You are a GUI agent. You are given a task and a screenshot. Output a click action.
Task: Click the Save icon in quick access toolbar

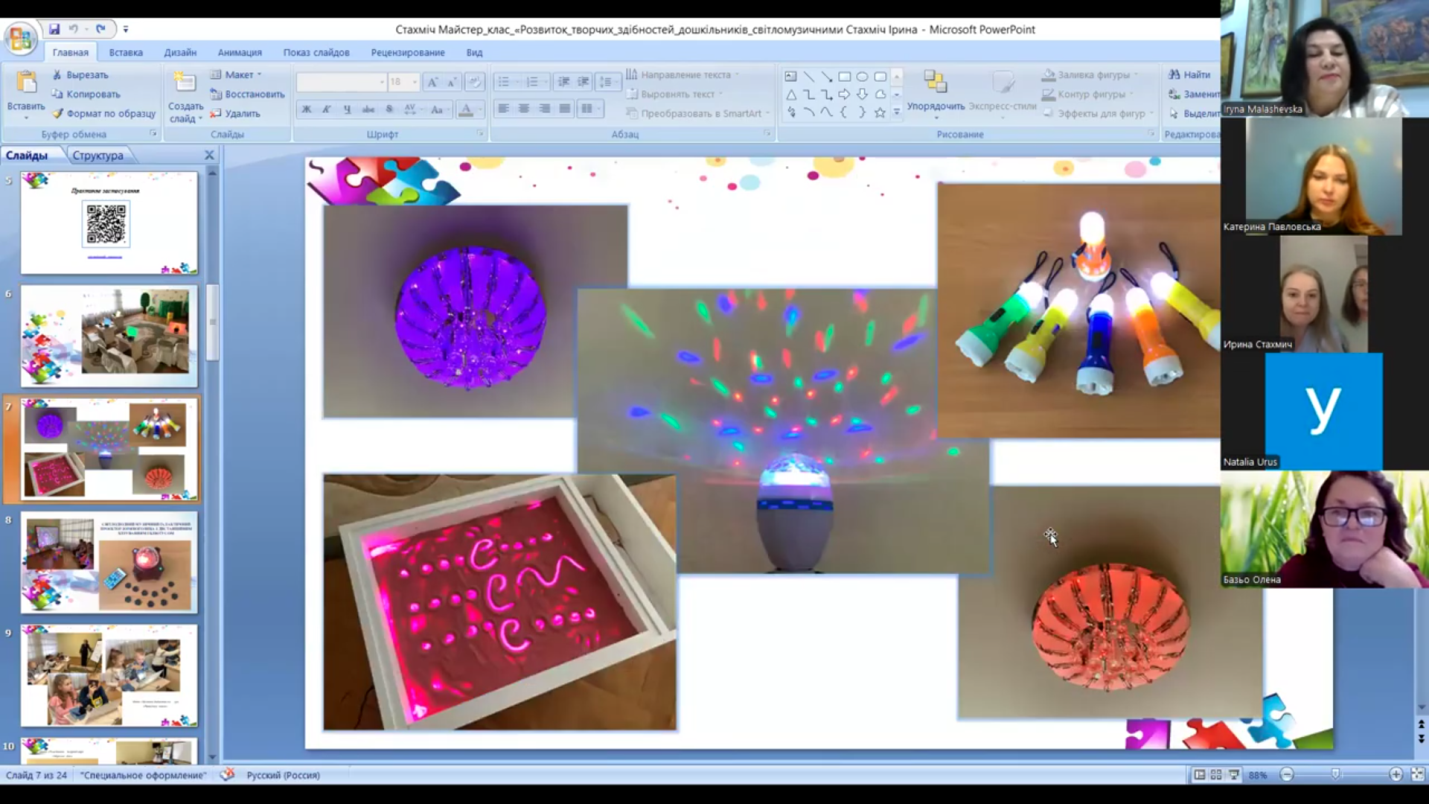point(54,30)
